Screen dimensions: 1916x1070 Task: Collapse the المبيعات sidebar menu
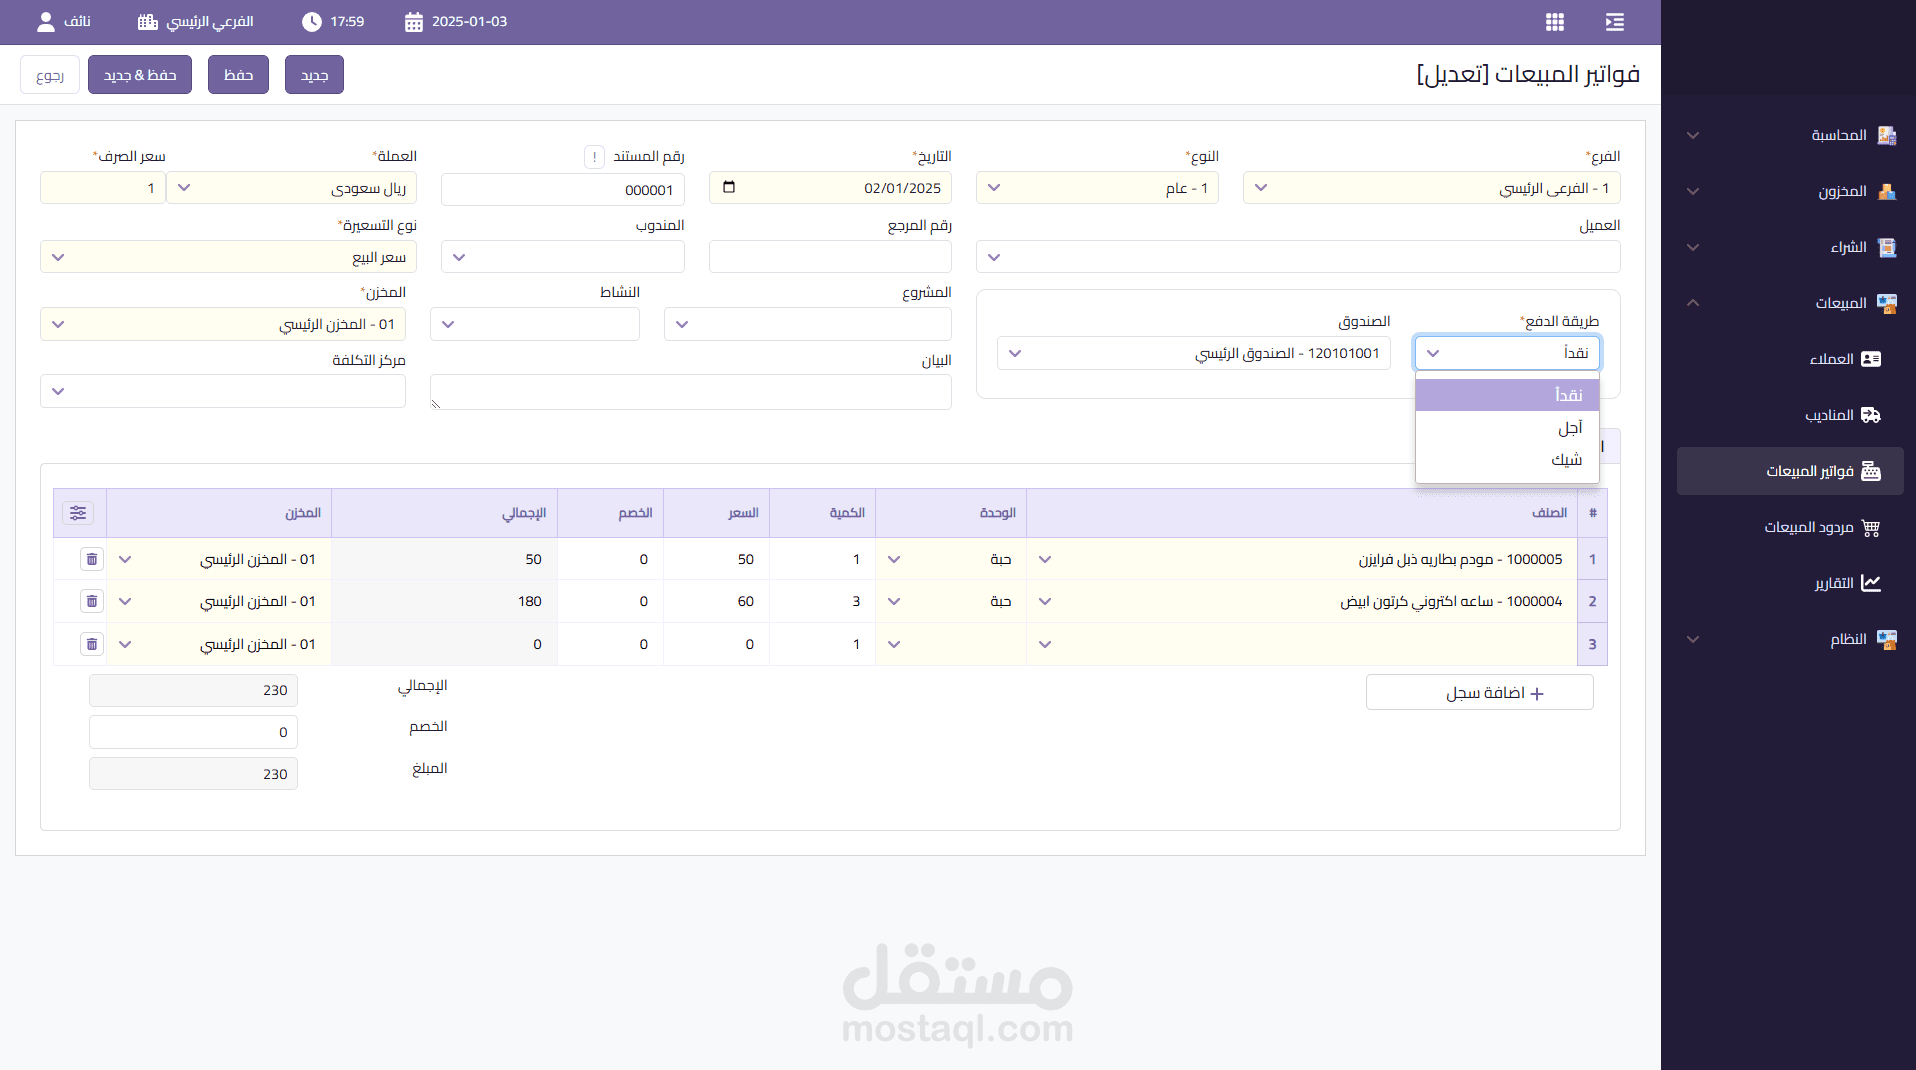(1693, 303)
